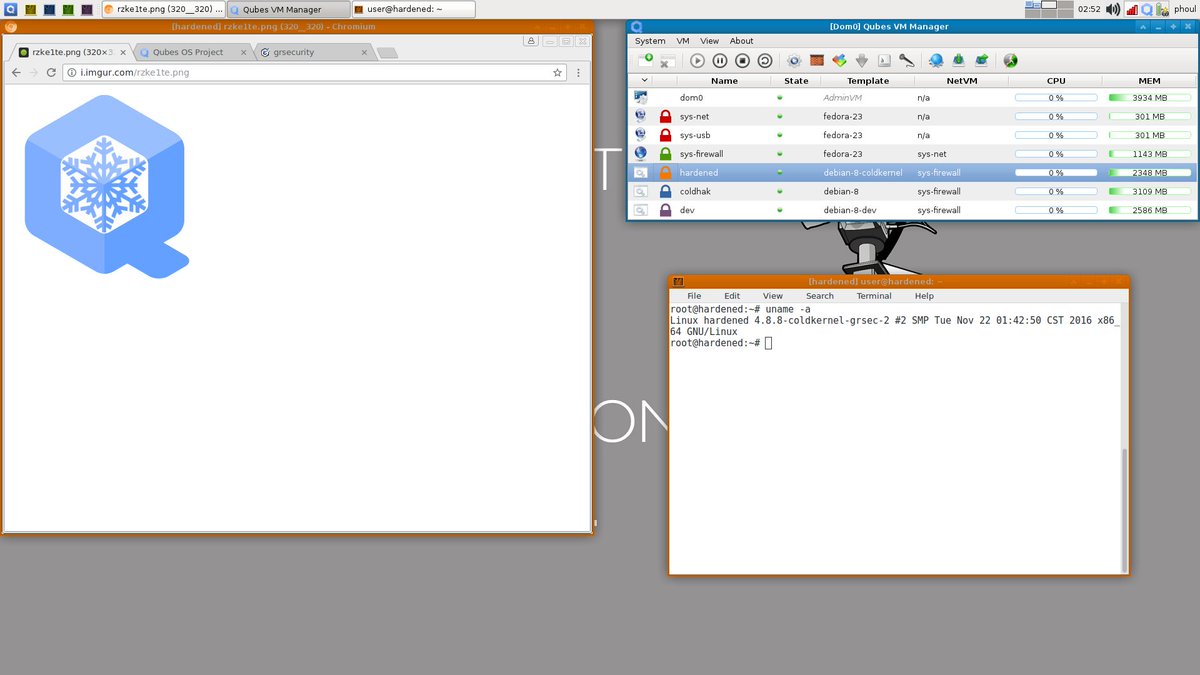Open global settings globe icon
This screenshot has height=675, width=1200.
936,61
